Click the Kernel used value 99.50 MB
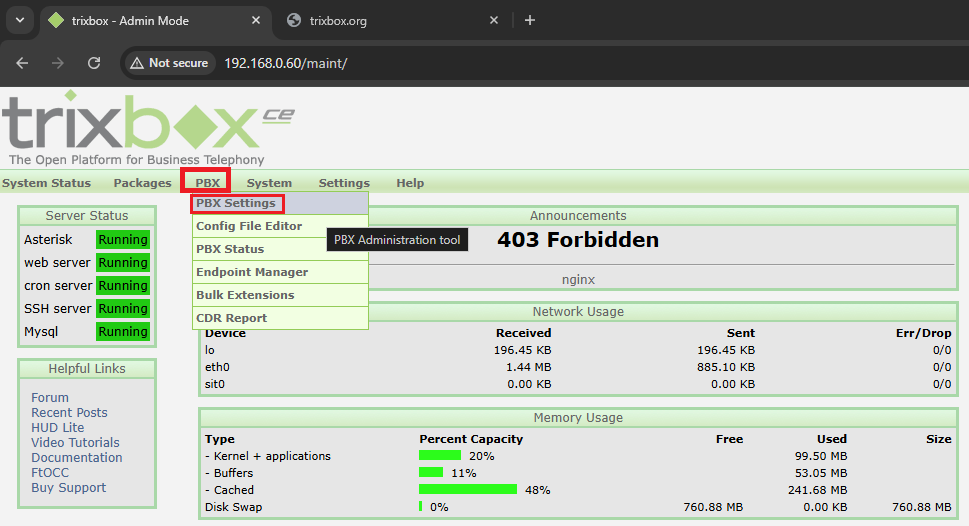This screenshot has height=526, width=969. pyautogui.click(x=821, y=456)
